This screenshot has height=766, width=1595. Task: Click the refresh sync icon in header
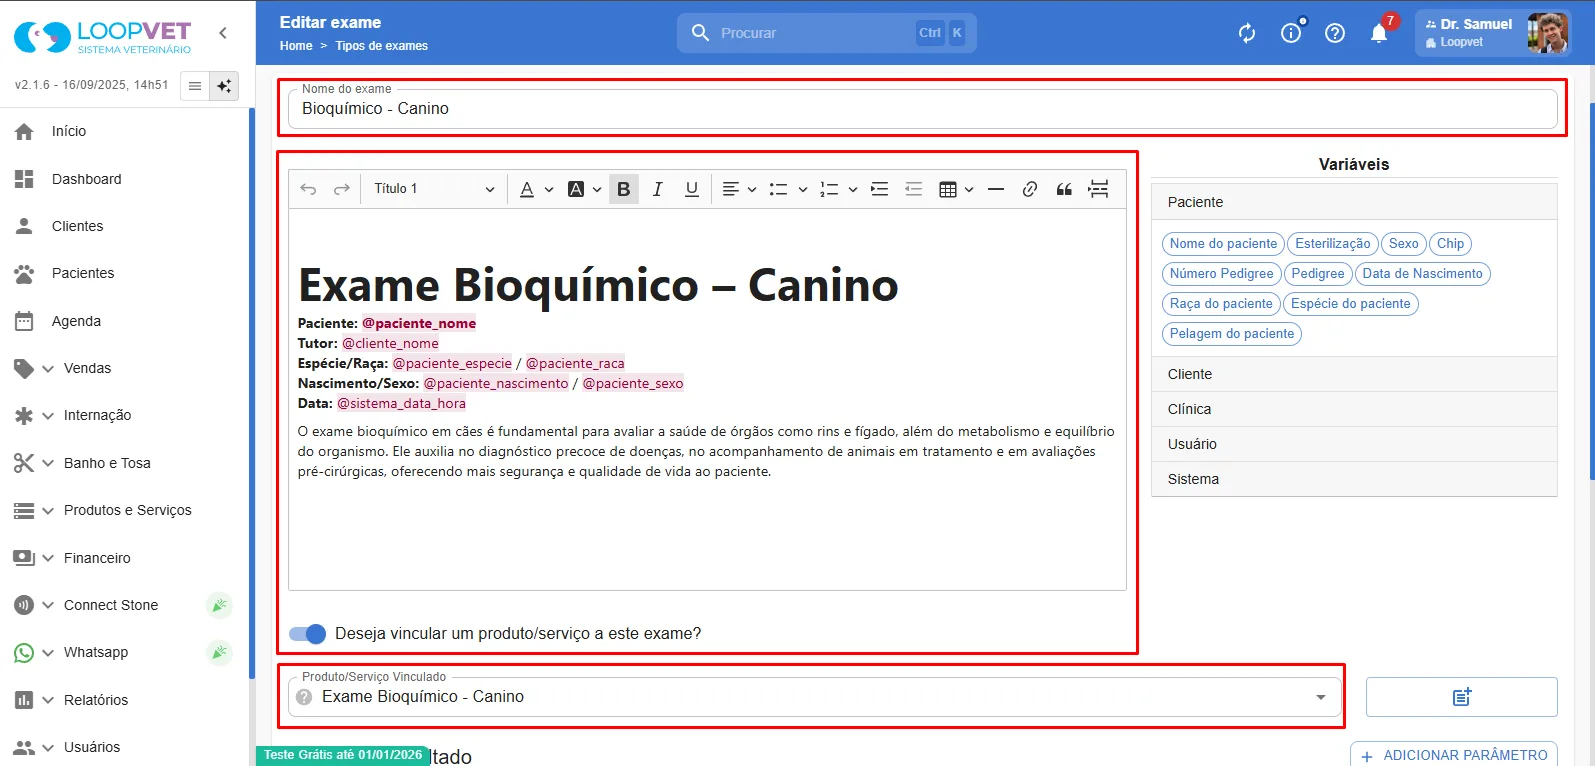1247,33
